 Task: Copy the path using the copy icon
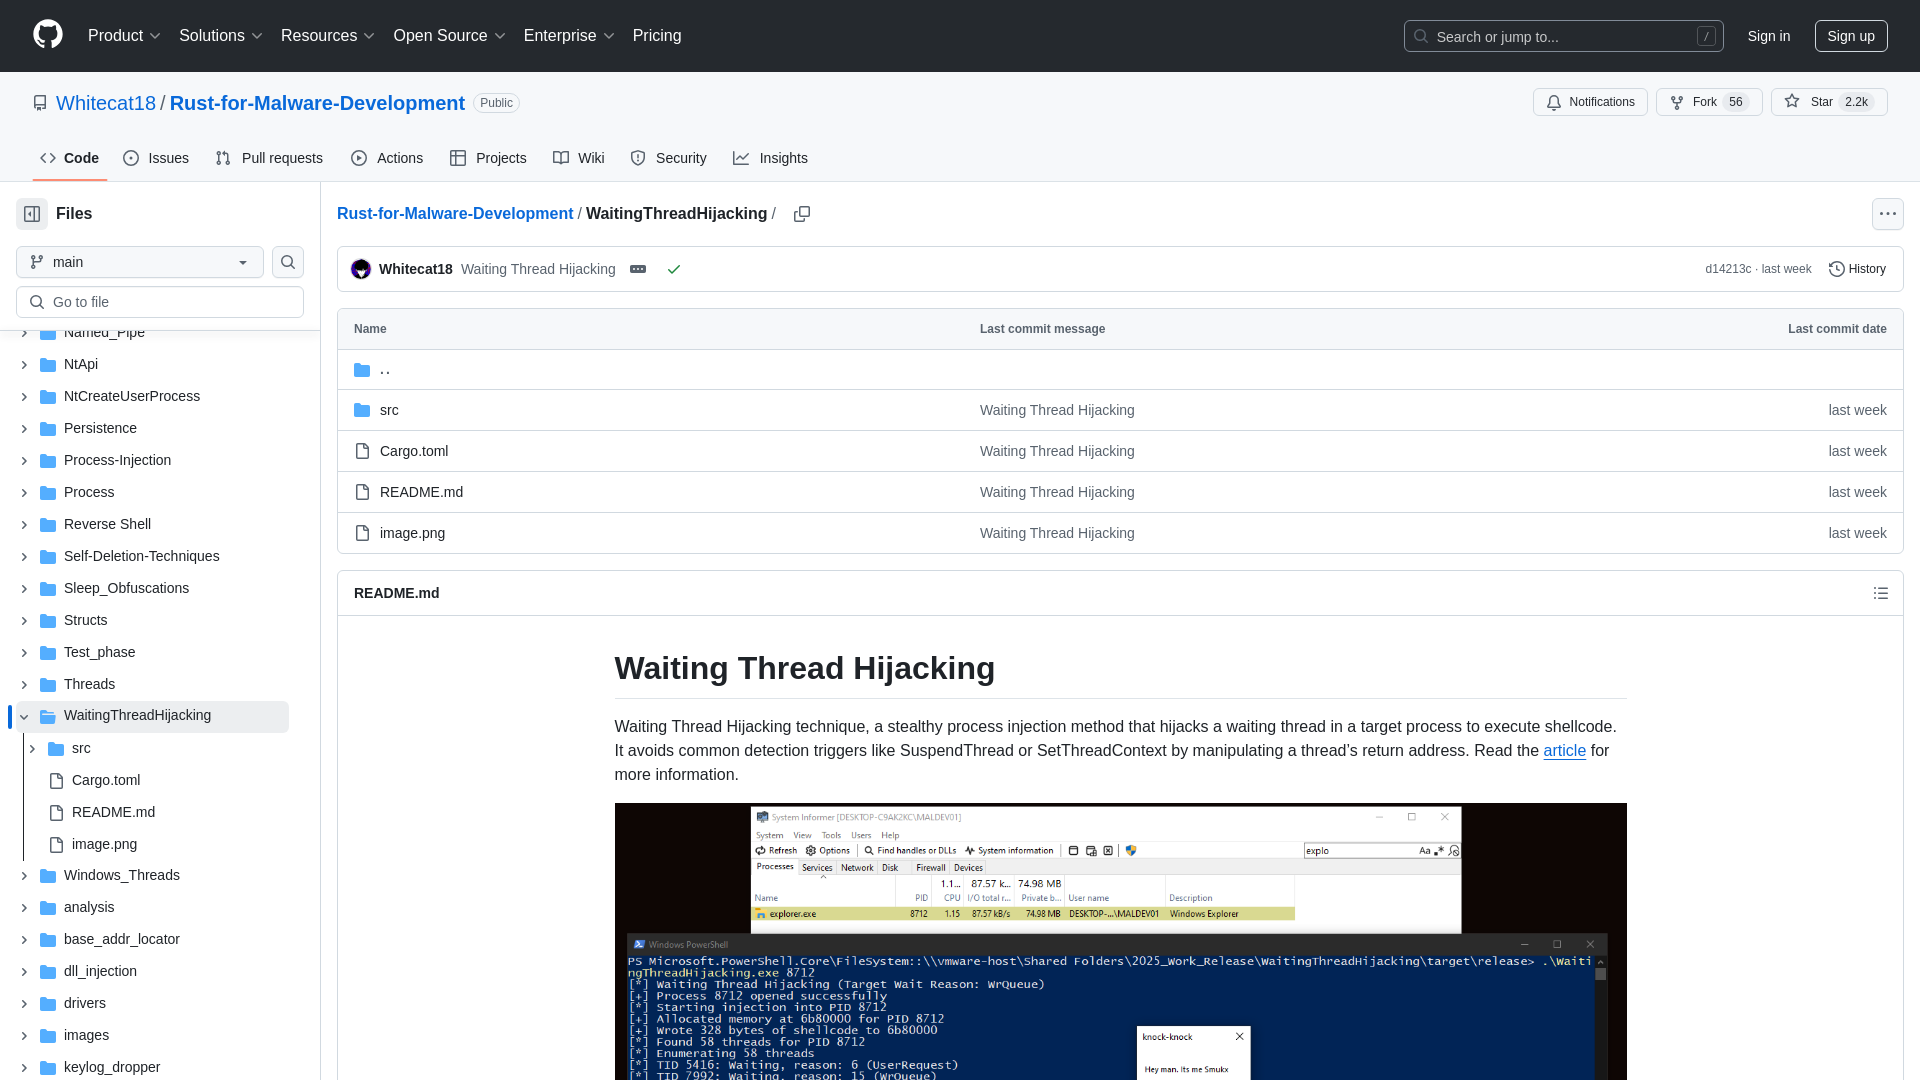802,214
